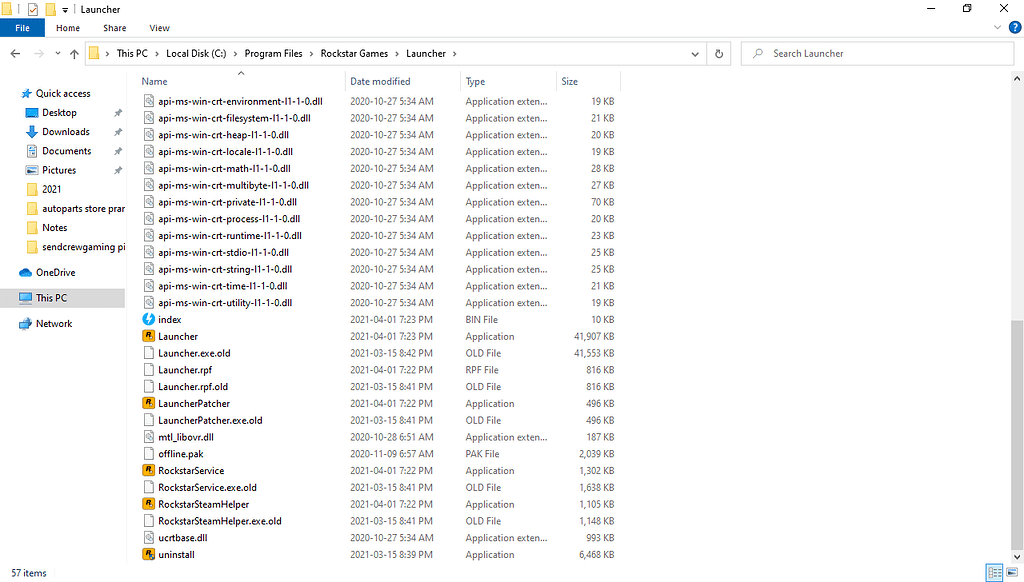Open the File menu

[x=22, y=27]
